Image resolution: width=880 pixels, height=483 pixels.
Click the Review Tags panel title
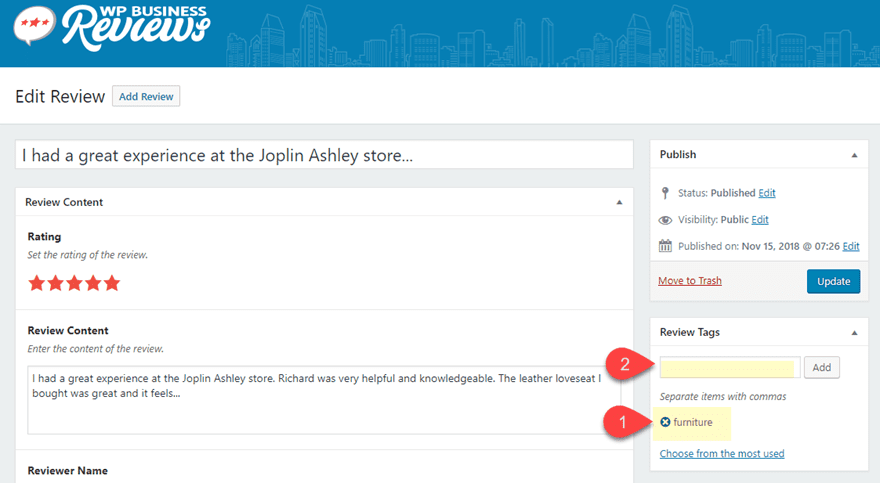click(690, 332)
